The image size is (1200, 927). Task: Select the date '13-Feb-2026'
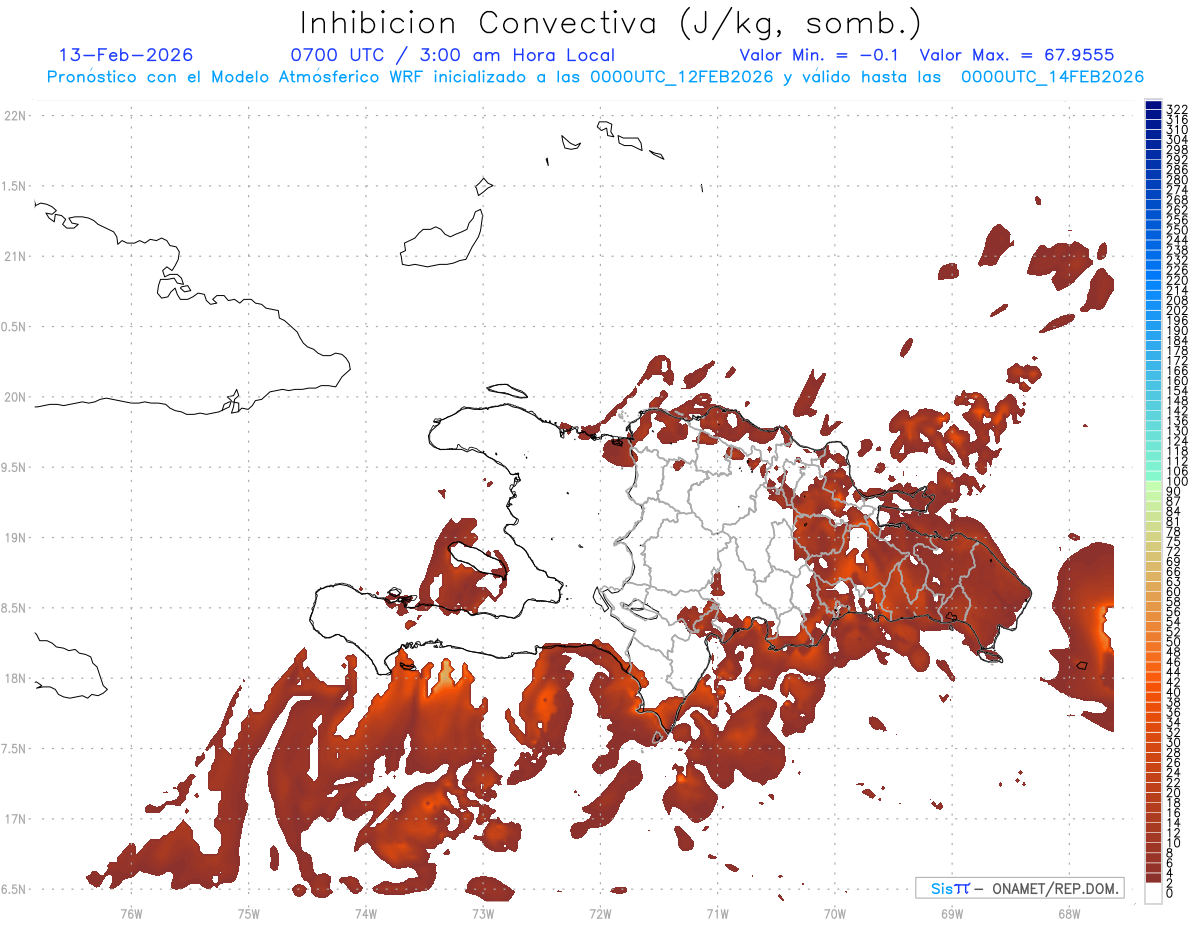pos(126,55)
